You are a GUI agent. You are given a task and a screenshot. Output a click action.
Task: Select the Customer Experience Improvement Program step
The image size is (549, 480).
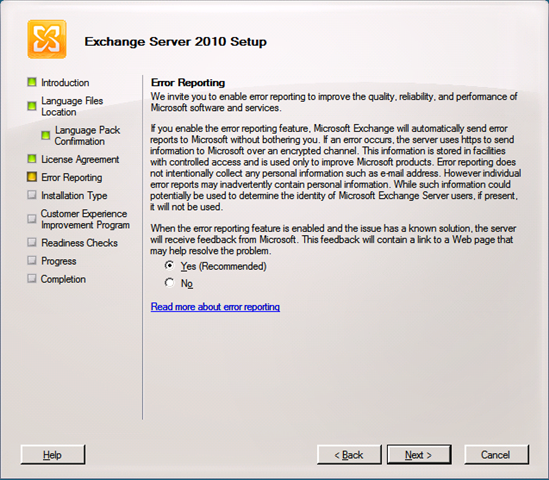coord(85,219)
